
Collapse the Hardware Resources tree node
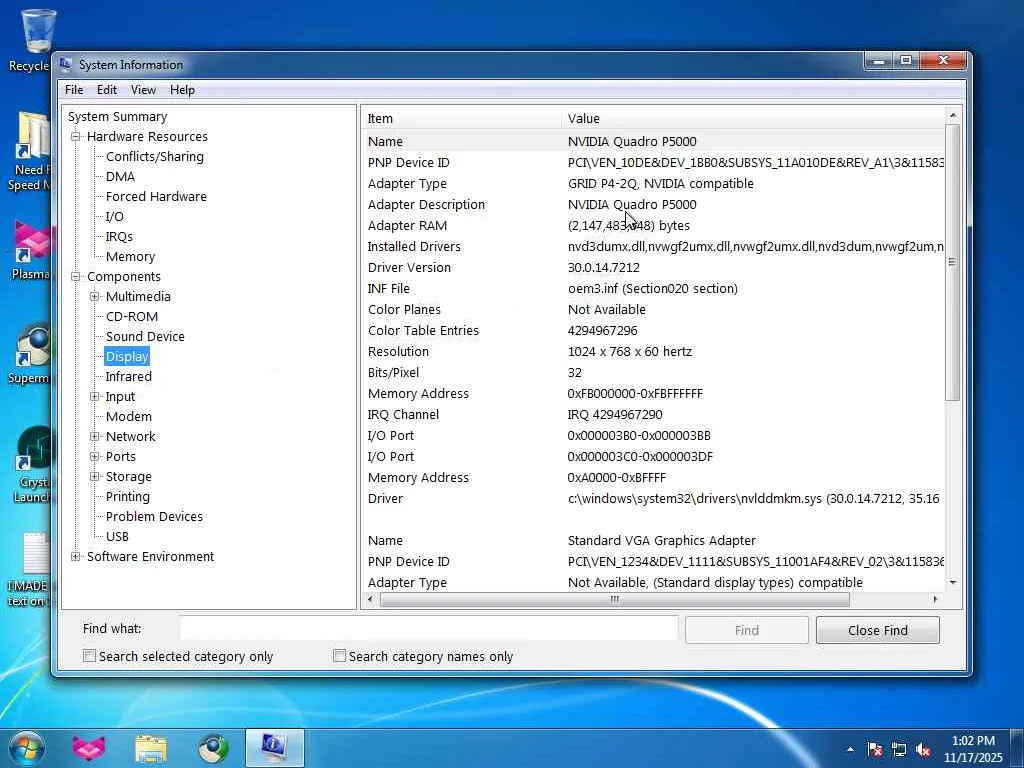[x=76, y=136]
